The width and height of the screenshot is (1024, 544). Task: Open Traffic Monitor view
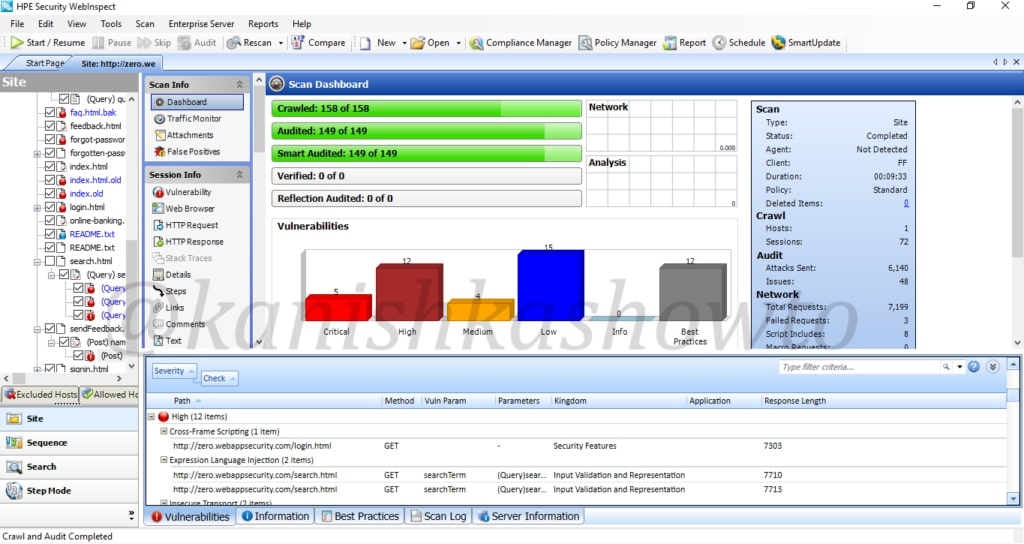tap(188, 118)
